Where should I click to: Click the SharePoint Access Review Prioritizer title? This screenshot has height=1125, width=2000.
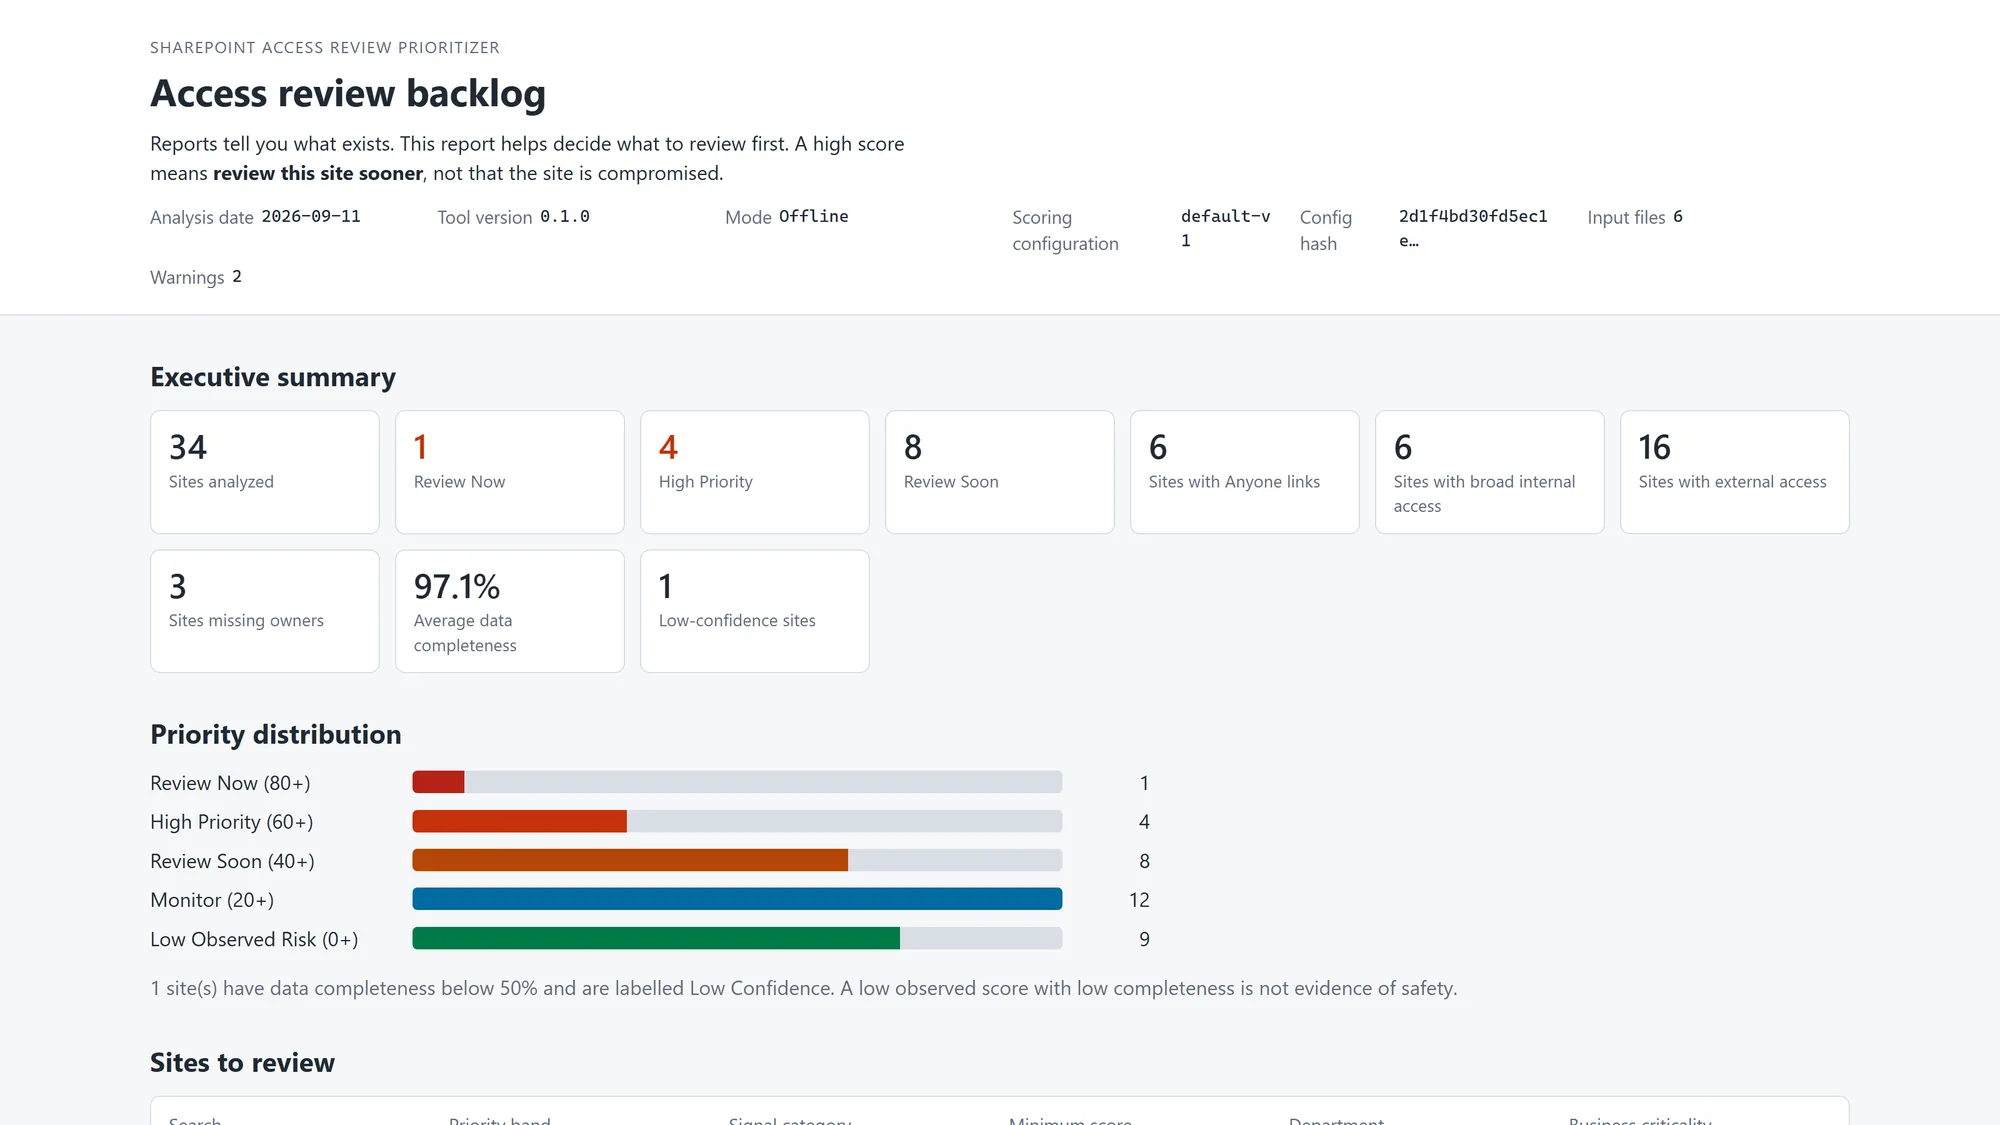(x=325, y=47)
